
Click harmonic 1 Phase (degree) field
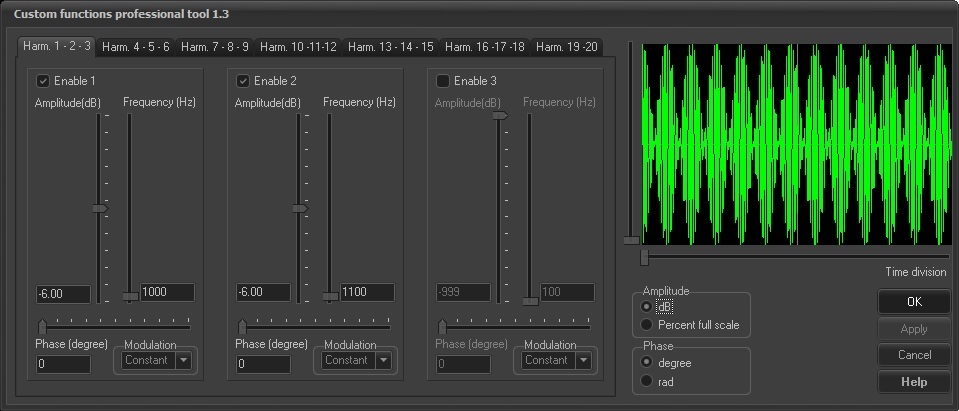63,365
